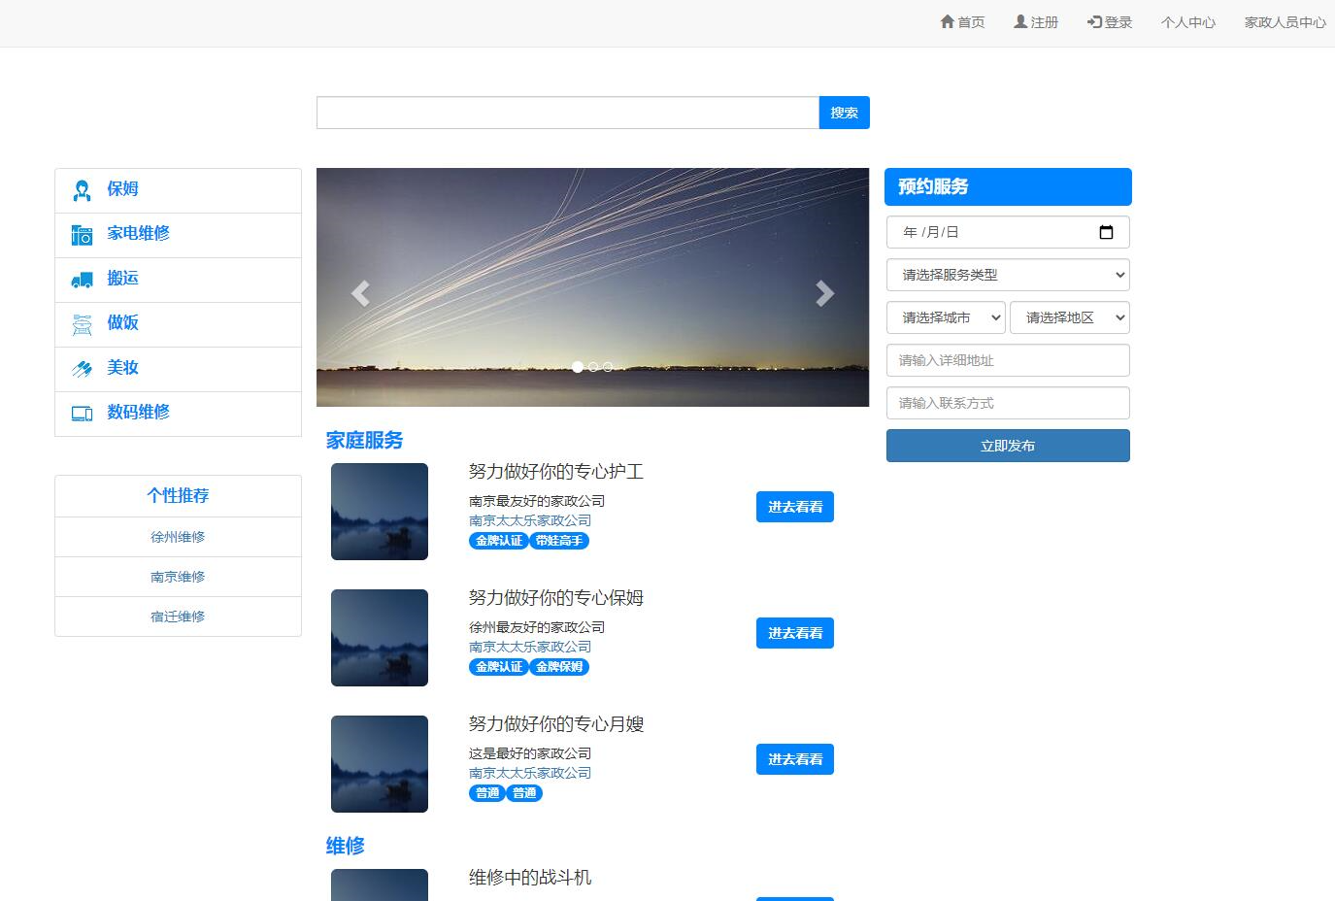Click 进去看看 for 专心月嫂

(x=800, y=764)
